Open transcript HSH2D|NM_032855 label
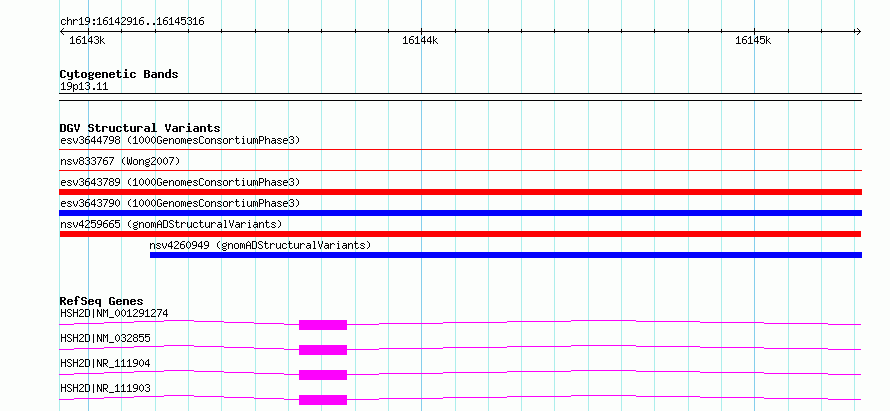Screen dimensions: 890x411 point(105,338)
